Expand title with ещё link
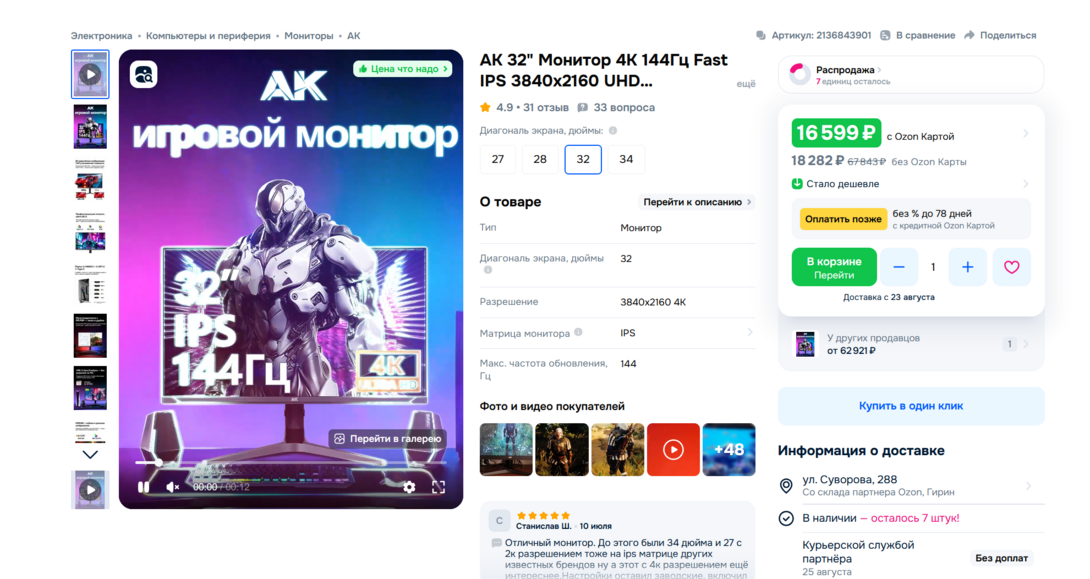This screenshot has height=579, width=1090. pos(746,83)
